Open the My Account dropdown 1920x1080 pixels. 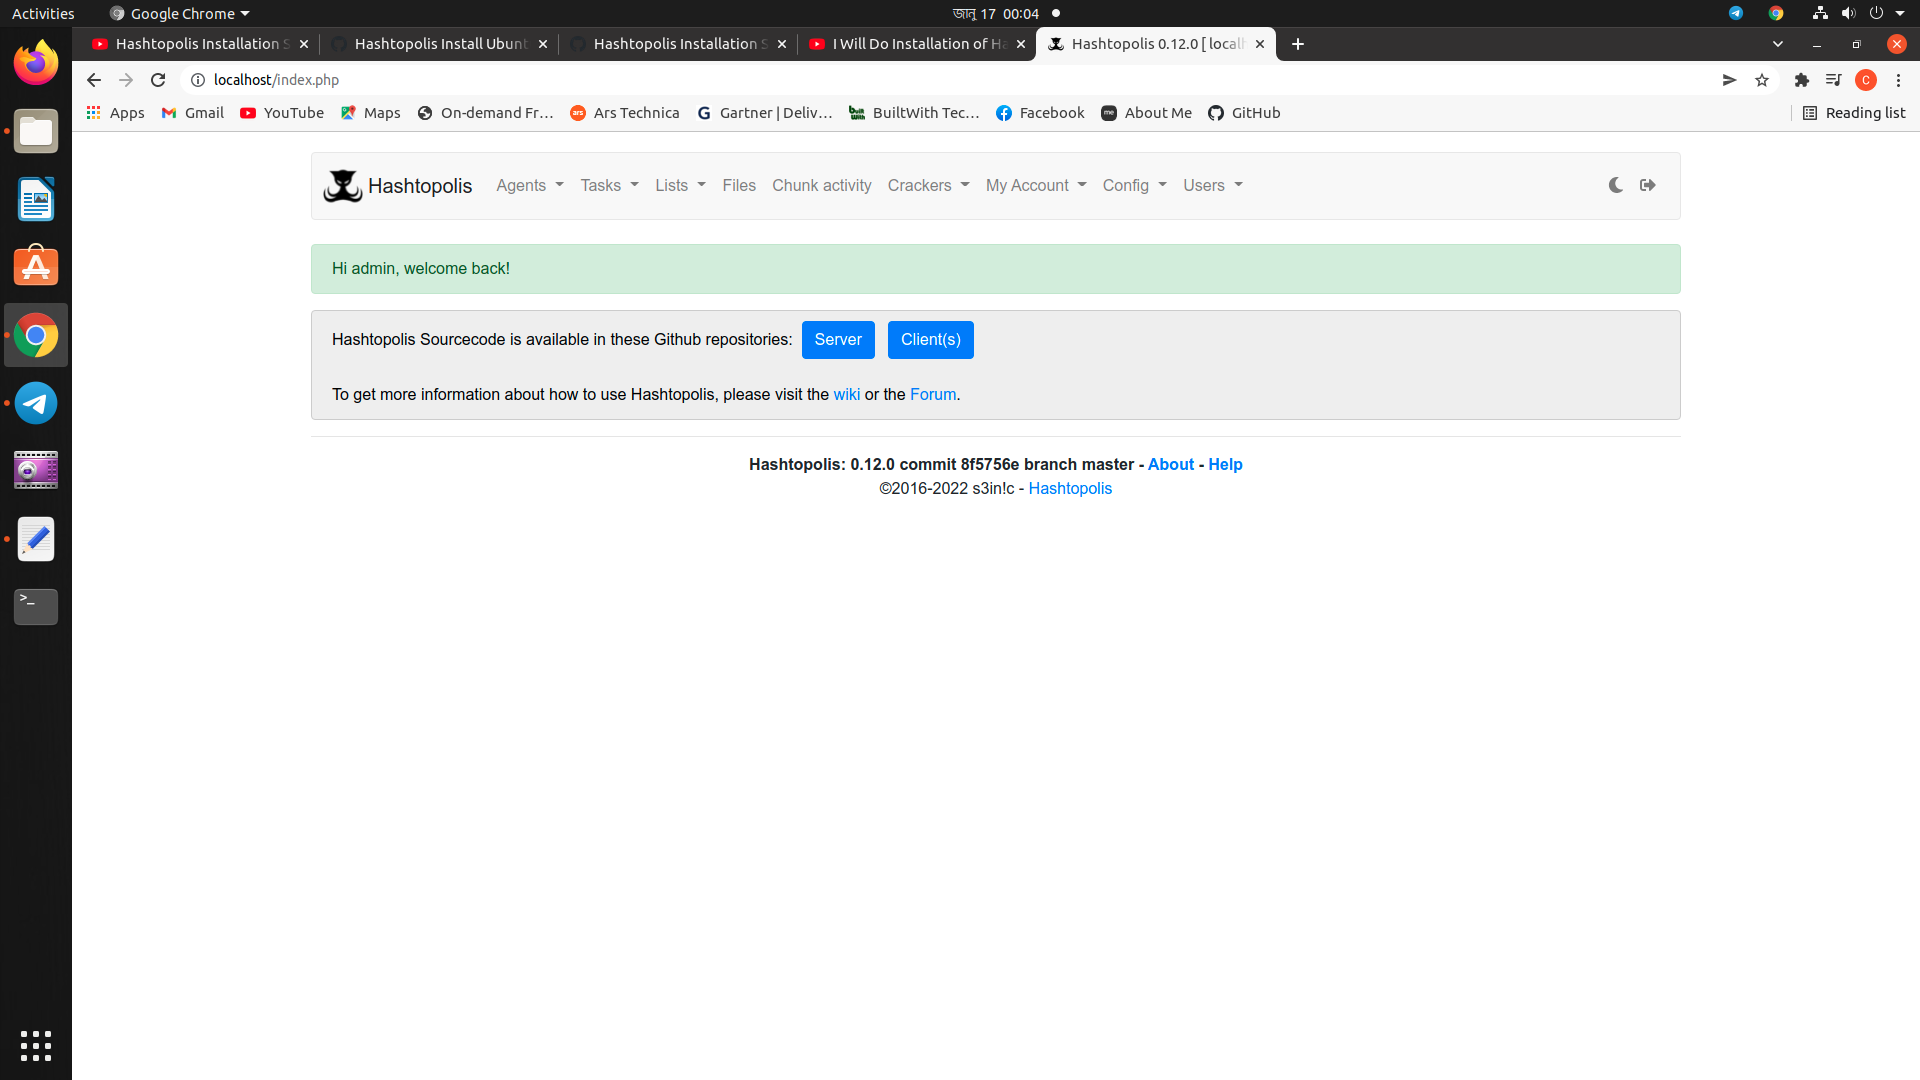click(x=1034, y=186)
